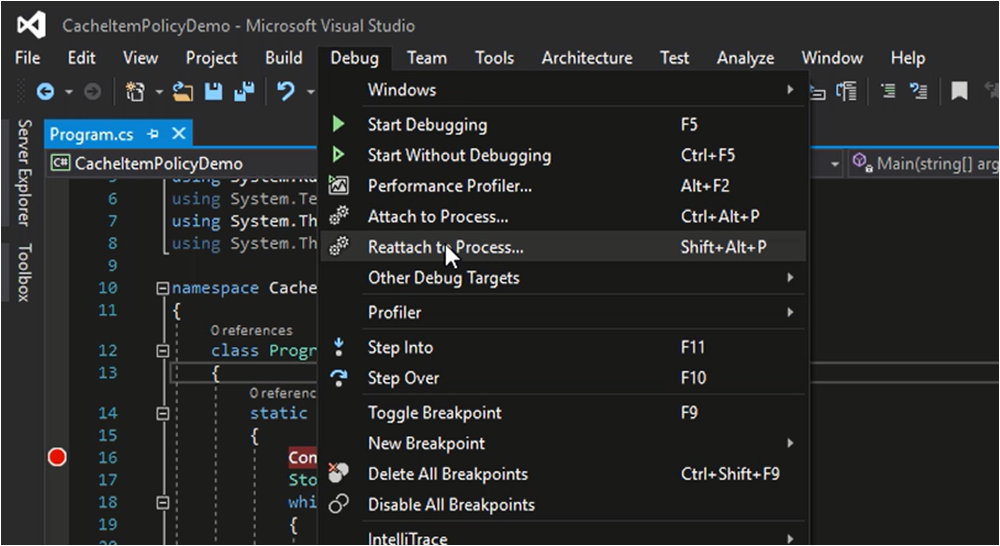Screen dimensions: 1000x546
Task: Click the greyed Navigate Forward arrow icon
Action: click(92, 92)
